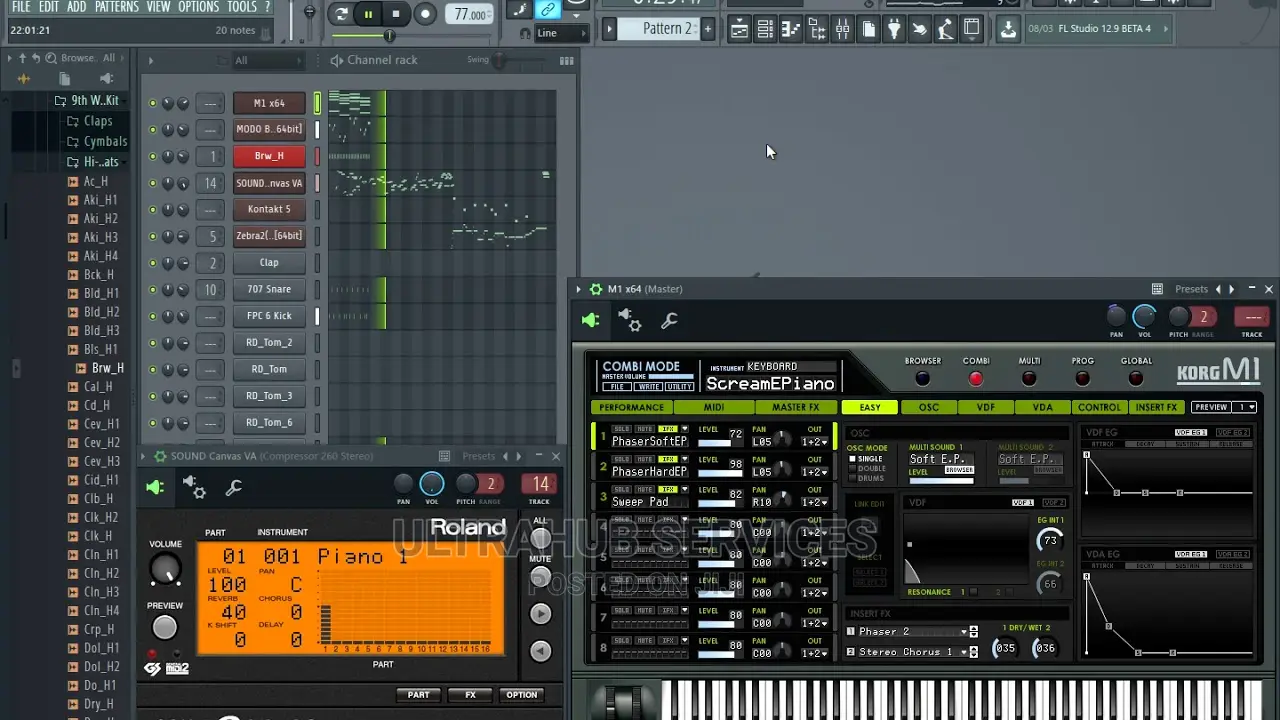Open wrench icon in M1 x64 window
The image size is (1280, 720).
[669, 320]
